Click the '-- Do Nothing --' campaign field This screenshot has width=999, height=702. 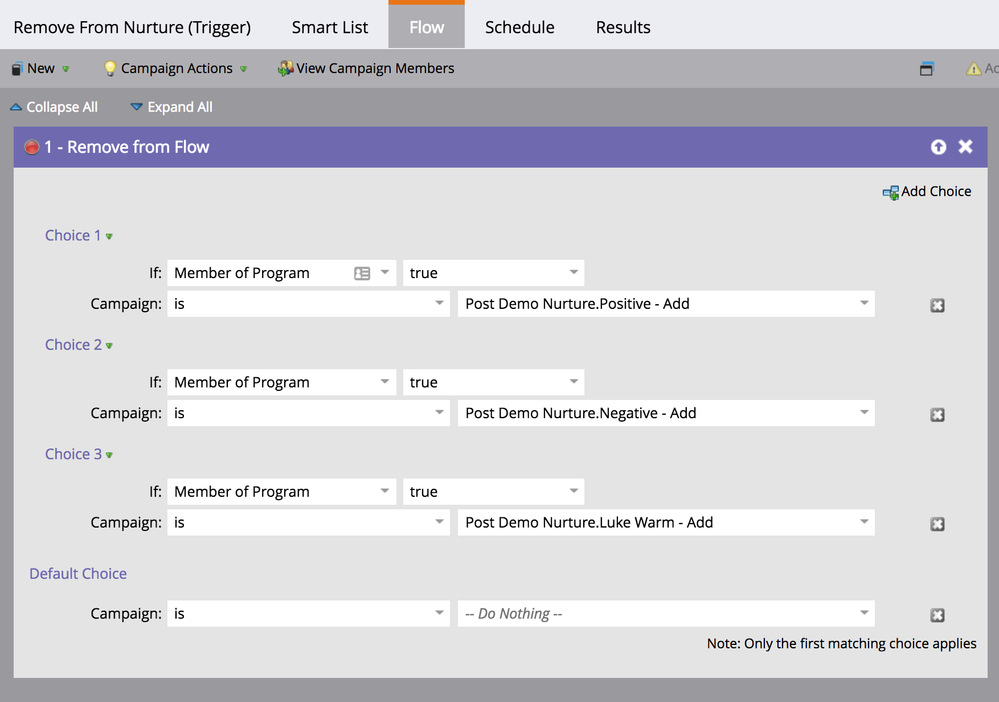pos(664,613)
